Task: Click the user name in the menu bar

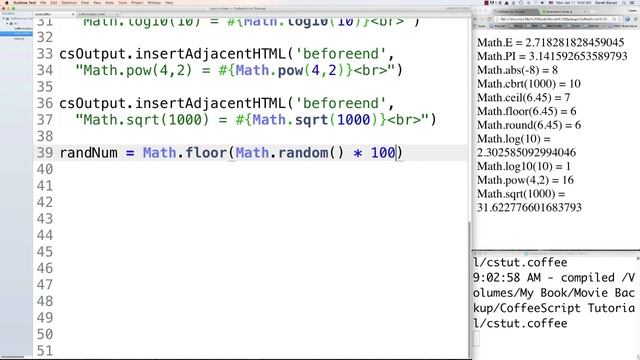Action: pyautogui.click(x=606, y=3)
